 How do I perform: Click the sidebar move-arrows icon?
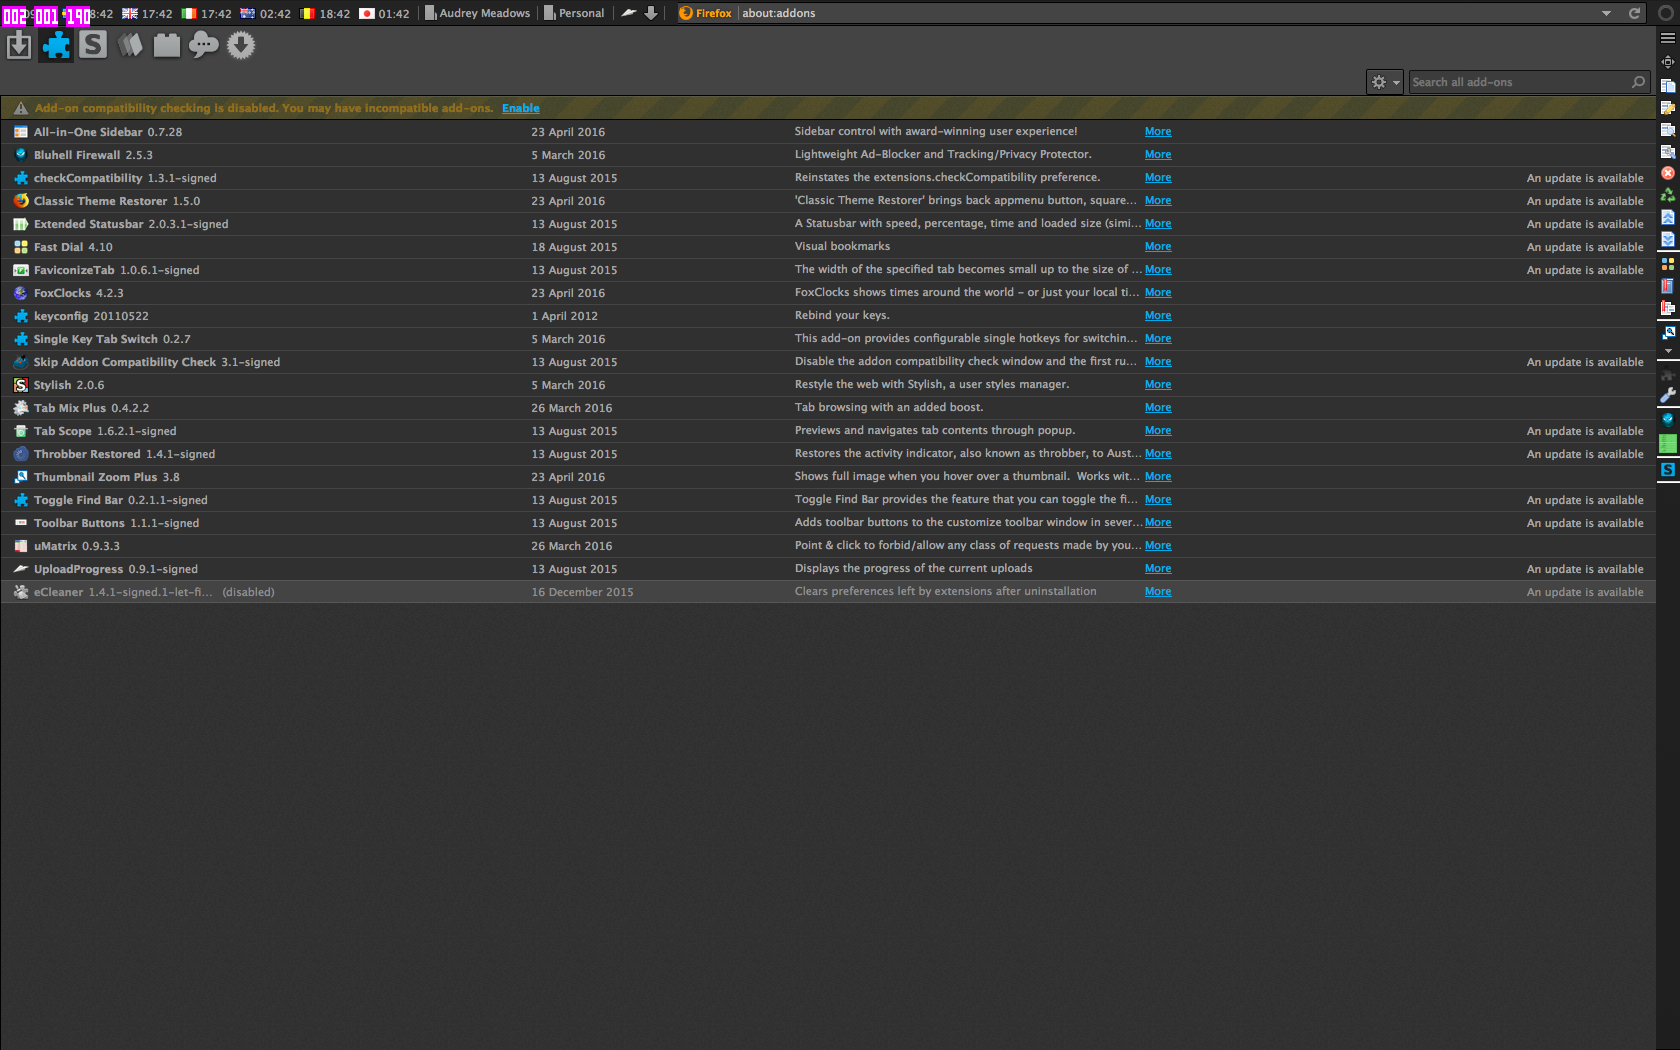point(1668,62)
